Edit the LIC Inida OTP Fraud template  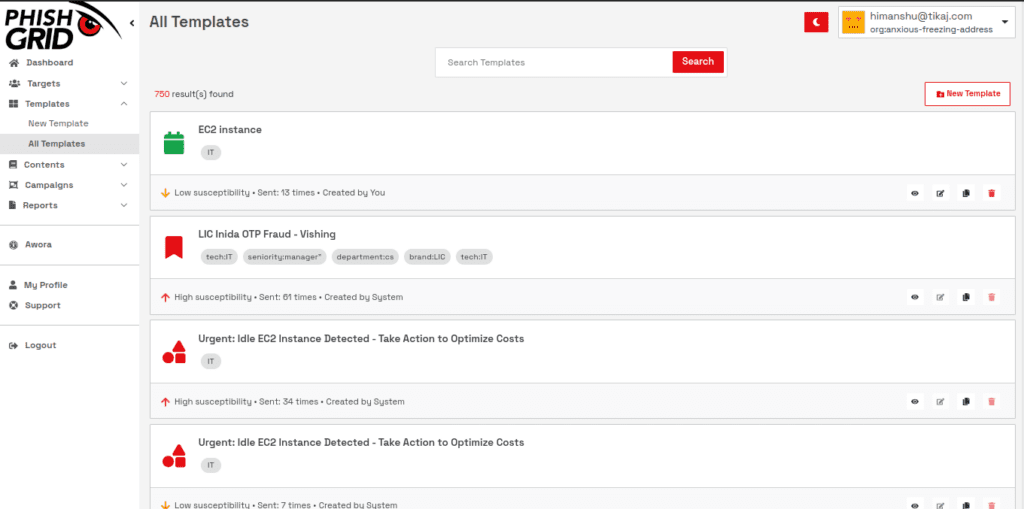[940, 297]
